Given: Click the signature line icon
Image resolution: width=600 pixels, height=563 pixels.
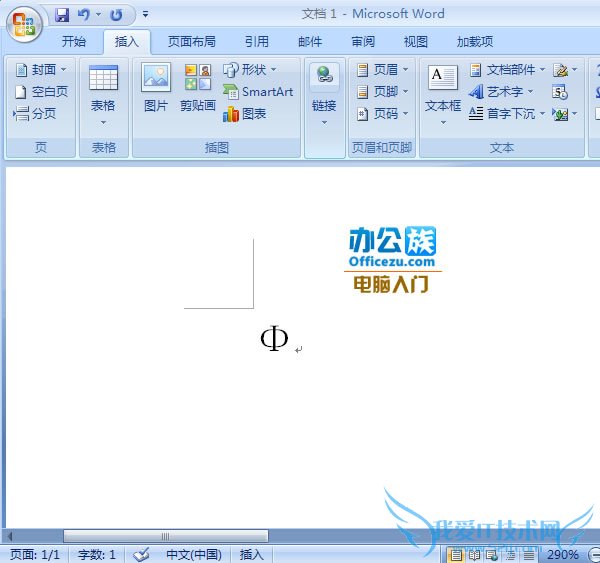Looking at the screenshot, I should 561,70.
